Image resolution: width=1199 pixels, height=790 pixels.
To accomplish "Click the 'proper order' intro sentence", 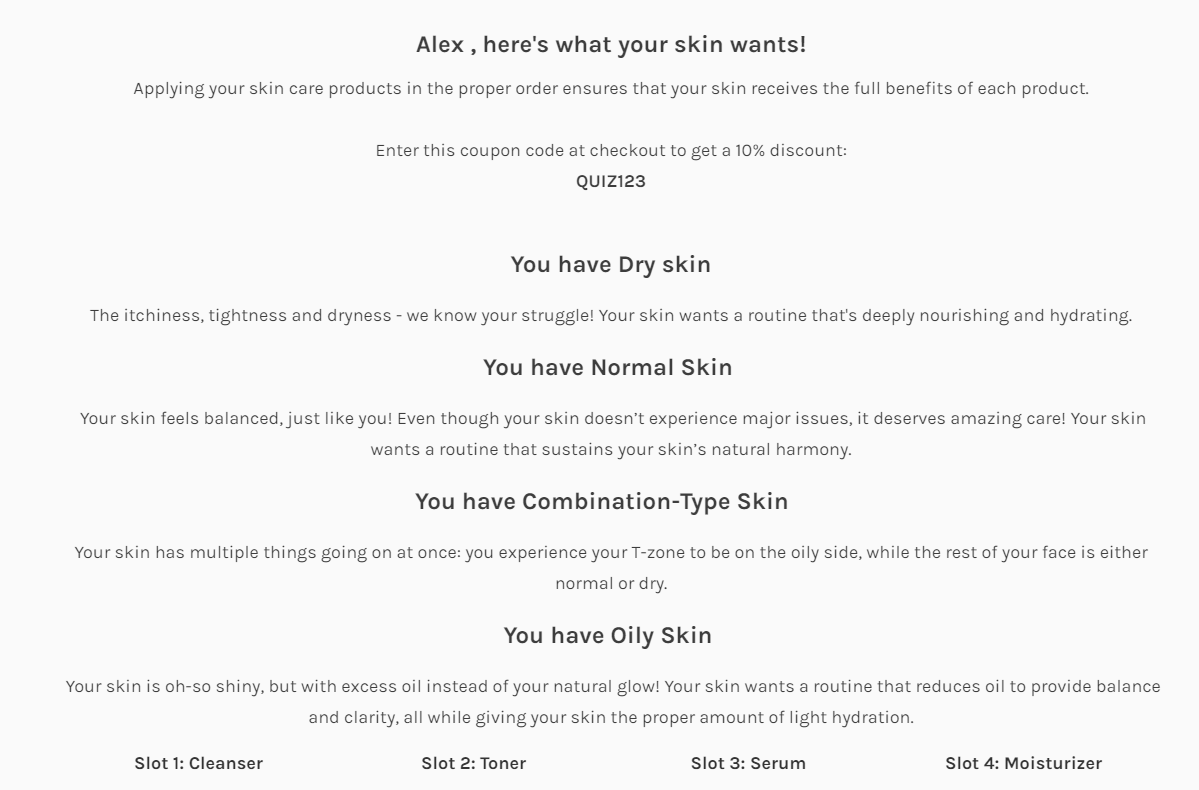I will pyautogui.click(x=611, y=89).
